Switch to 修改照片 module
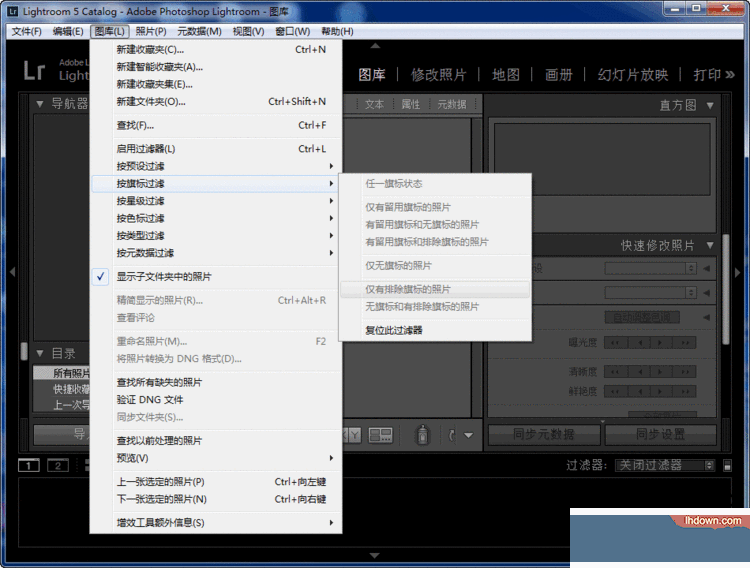 438,75
